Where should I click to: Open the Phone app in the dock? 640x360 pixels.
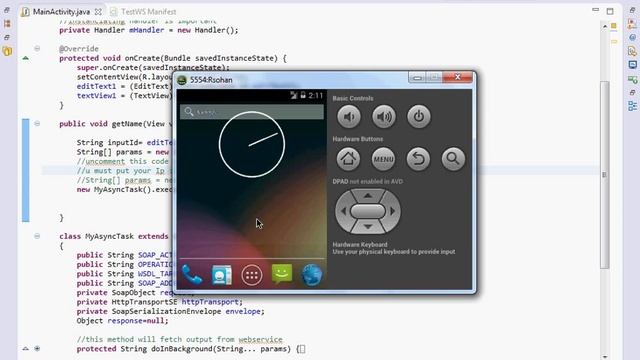coord(192,275)
